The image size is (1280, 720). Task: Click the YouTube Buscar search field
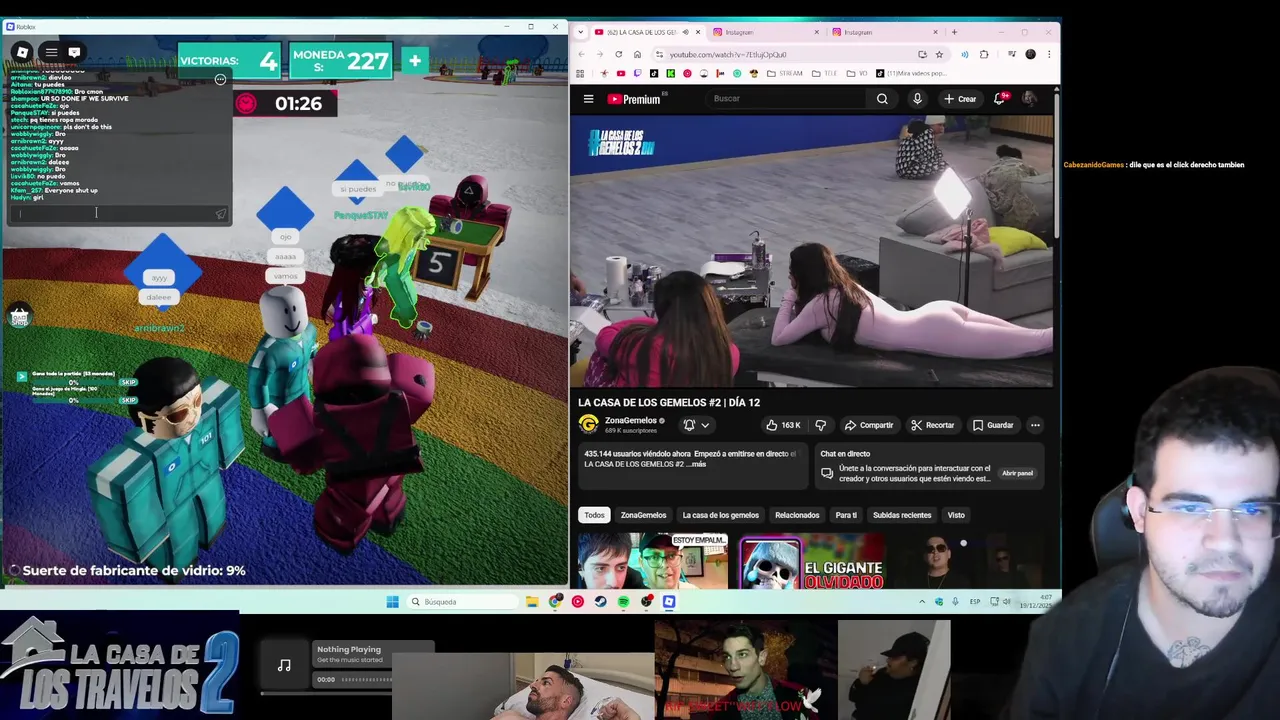coord(785,98)
